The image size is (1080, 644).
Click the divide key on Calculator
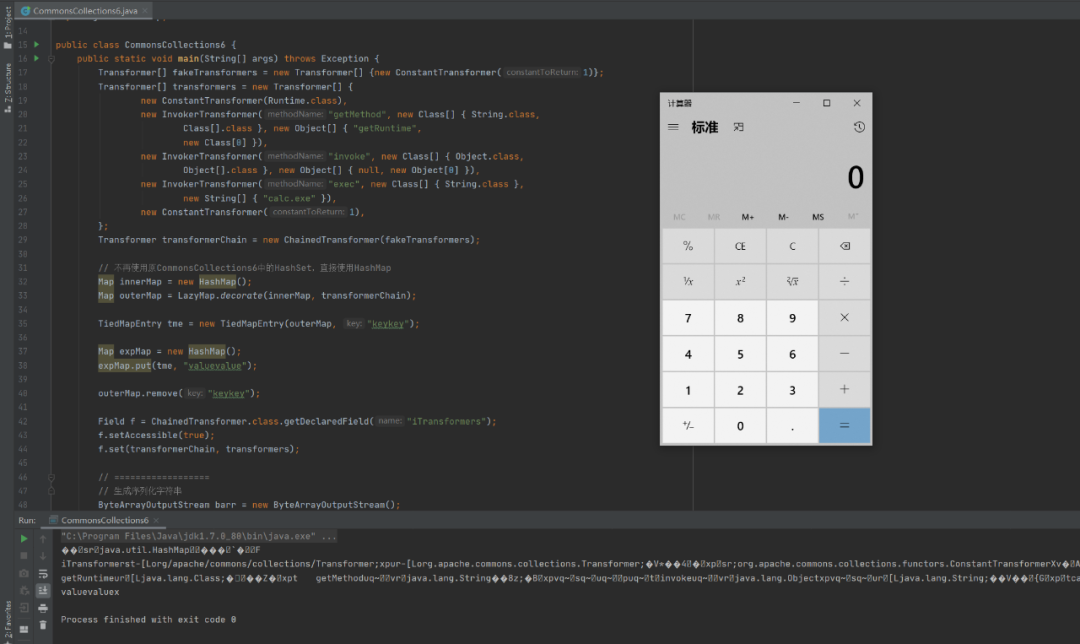click(844, 282)
